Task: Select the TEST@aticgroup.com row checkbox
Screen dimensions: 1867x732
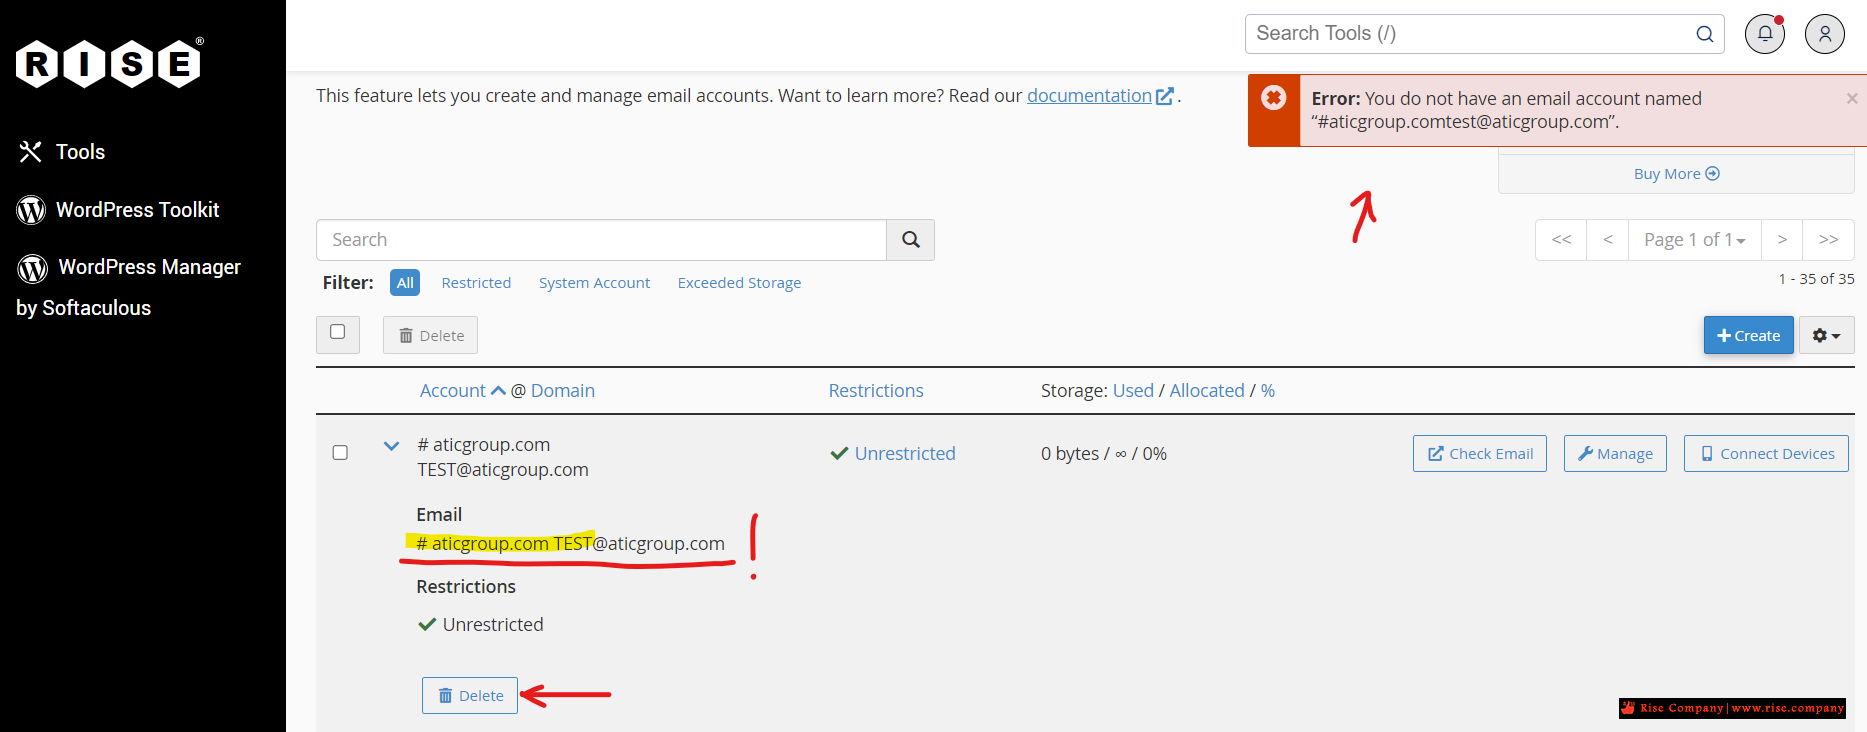Action: point(340,453)
